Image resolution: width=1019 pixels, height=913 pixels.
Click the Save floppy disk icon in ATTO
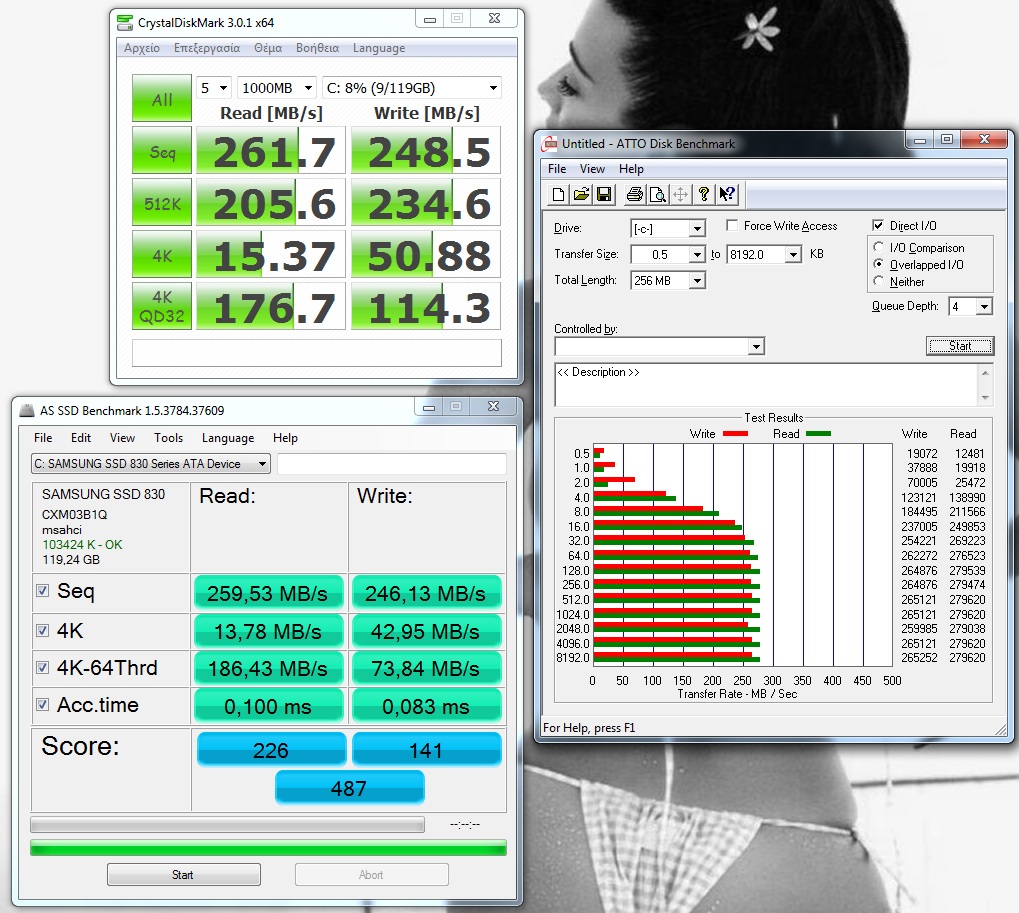(x=604, y=194)
